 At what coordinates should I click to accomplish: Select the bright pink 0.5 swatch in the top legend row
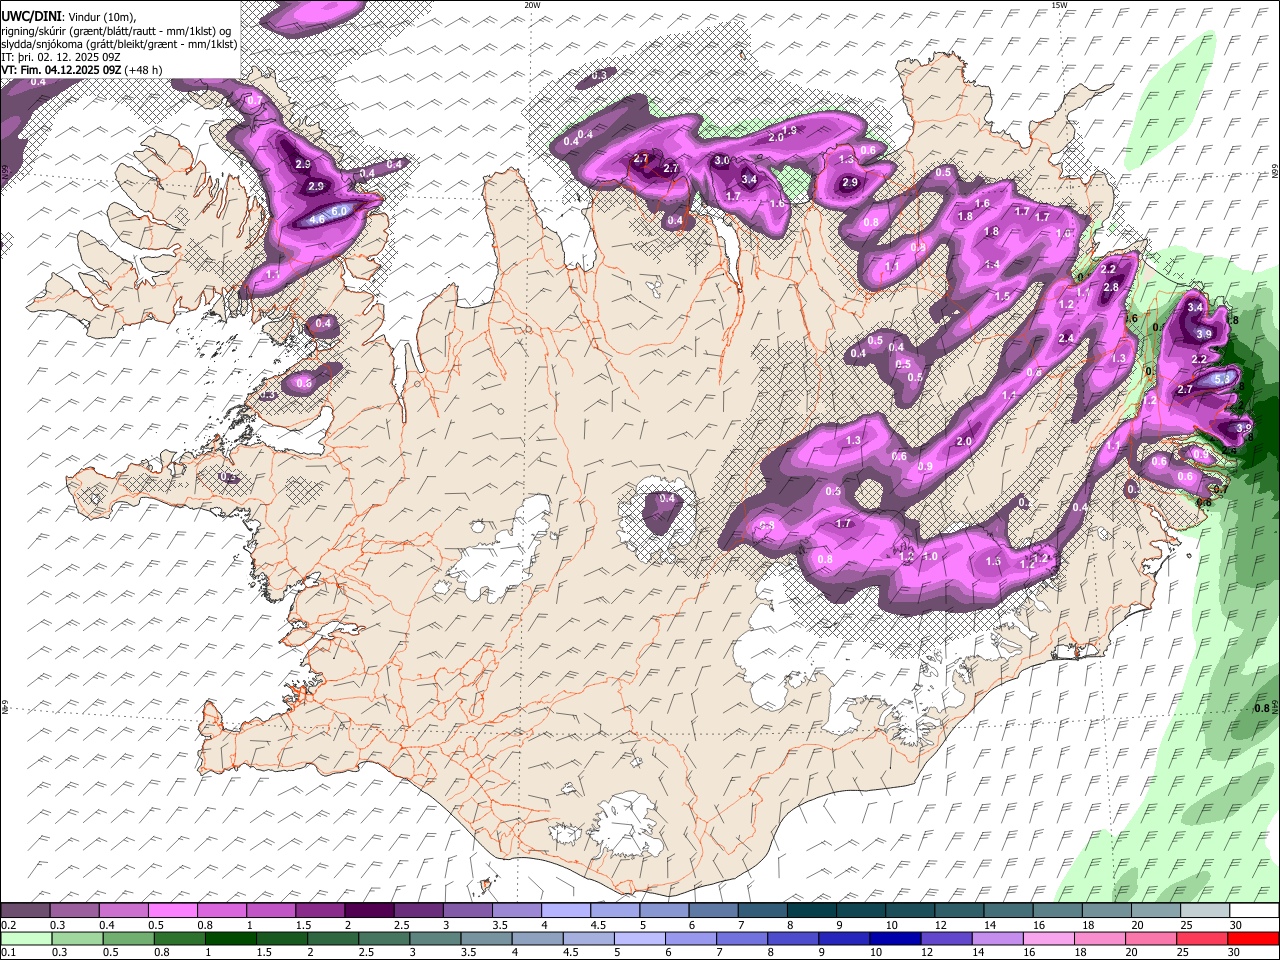click(x=172, y=911)
